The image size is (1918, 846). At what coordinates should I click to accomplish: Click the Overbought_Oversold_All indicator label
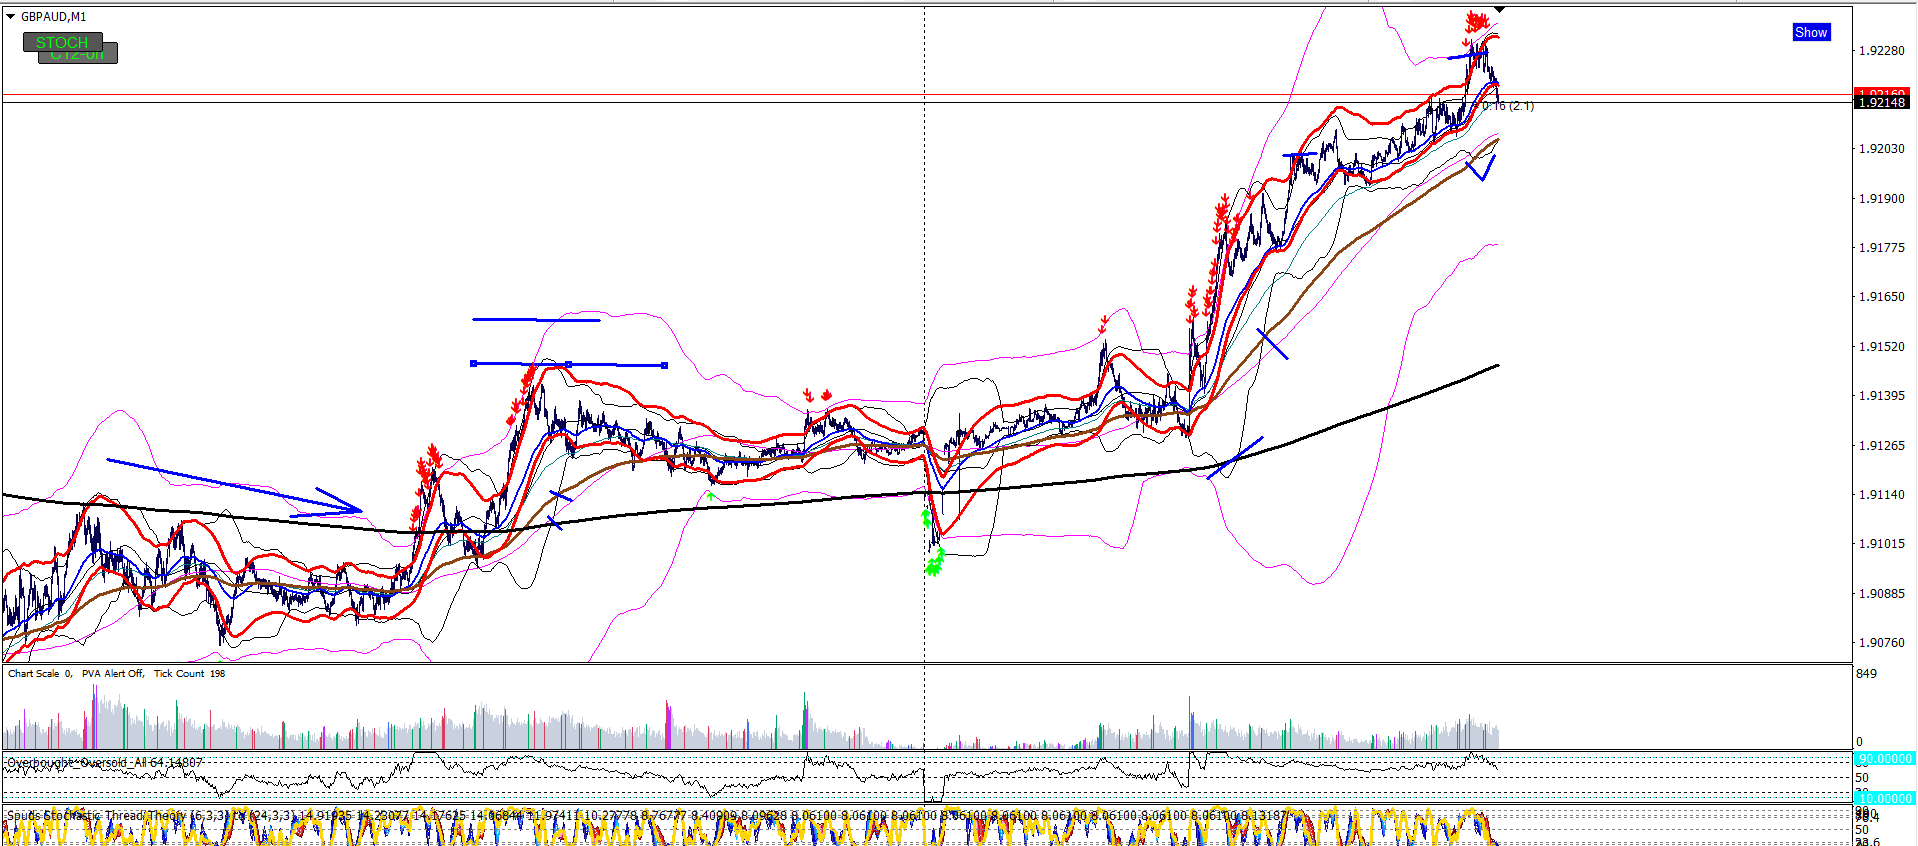point(105,762)
